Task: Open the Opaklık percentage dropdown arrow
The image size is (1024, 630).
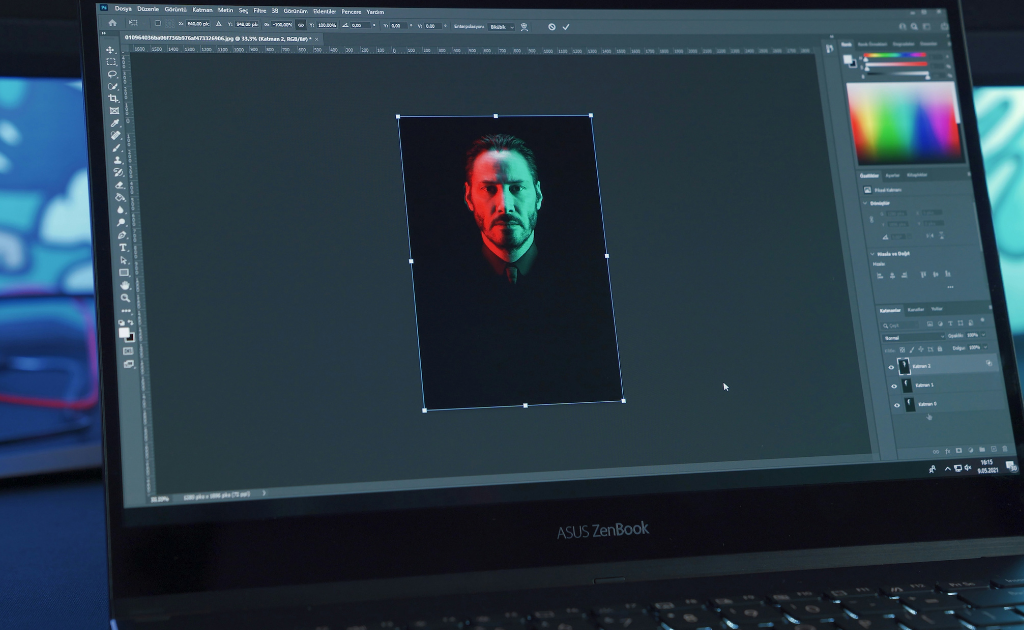Action: pos(983,335)
